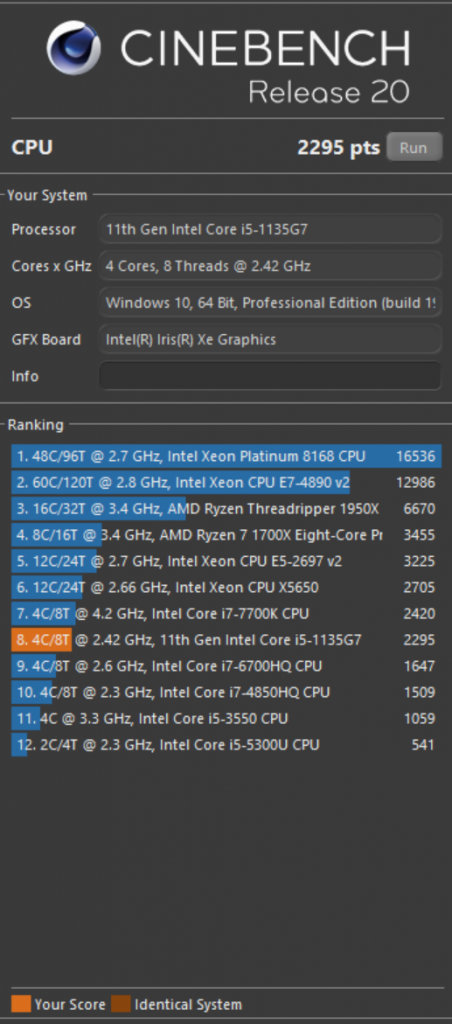
Task: Click the 12986 score value
Action: click(415, 483)
